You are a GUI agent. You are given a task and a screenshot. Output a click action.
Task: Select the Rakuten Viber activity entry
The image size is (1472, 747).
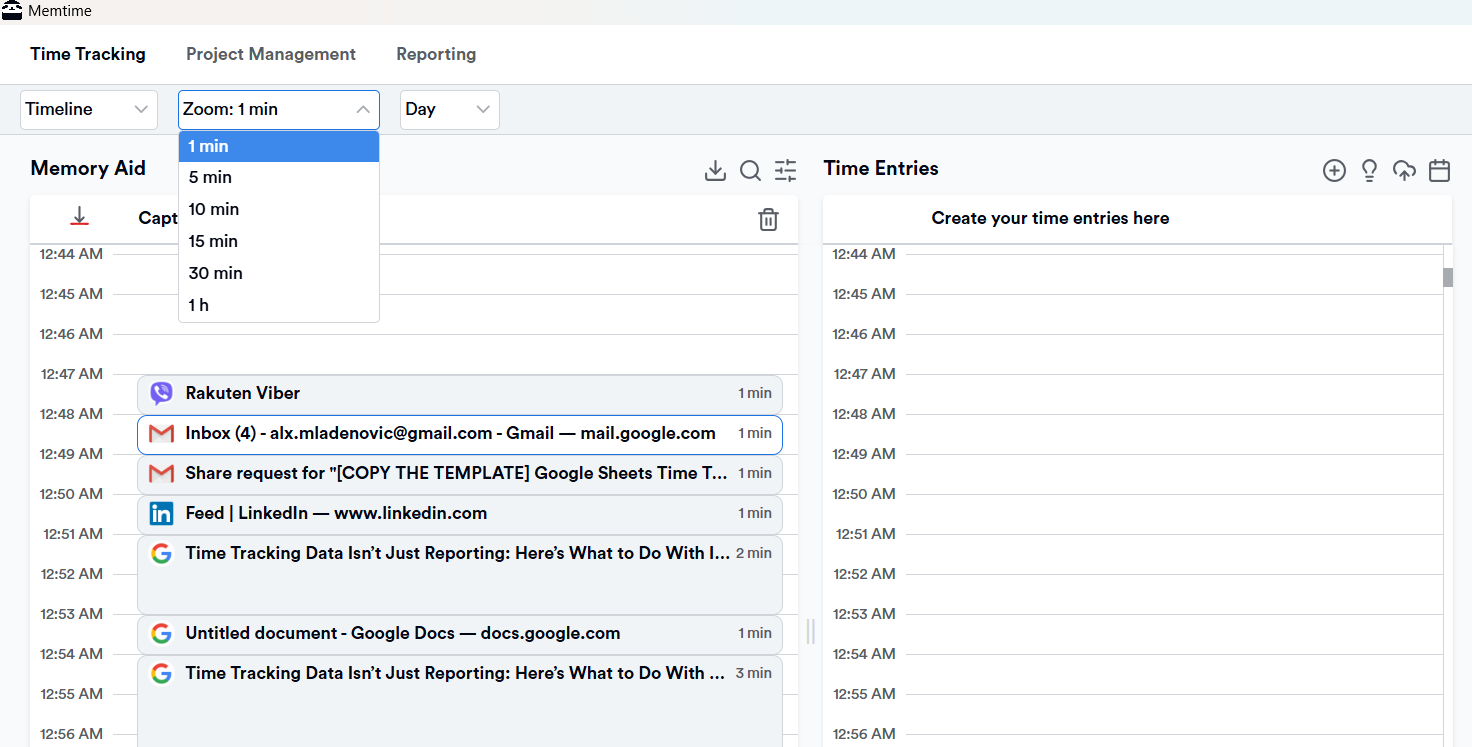460,394
